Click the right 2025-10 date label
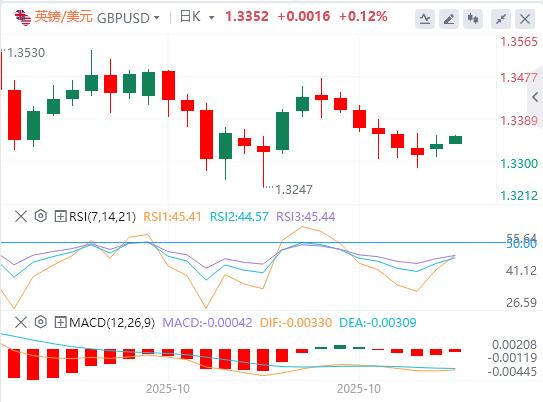 [359, 389]
